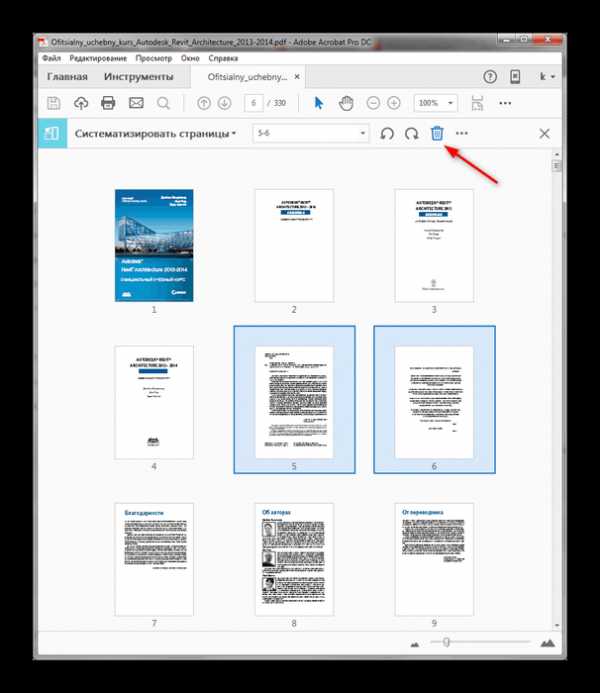Open the page range 5-6 dropdown
The image size is (600, 693).
[x=311, y=133]
